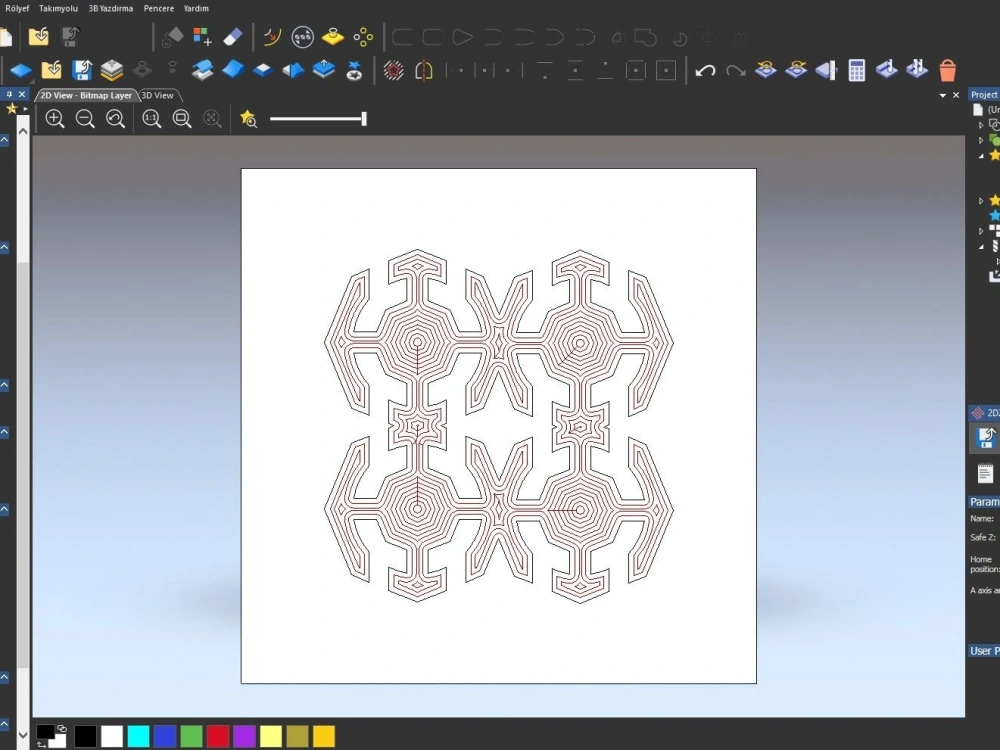Screen dimensions: 1000x750
Task: Open the Yardım menu
Action: tap(196, 8)
